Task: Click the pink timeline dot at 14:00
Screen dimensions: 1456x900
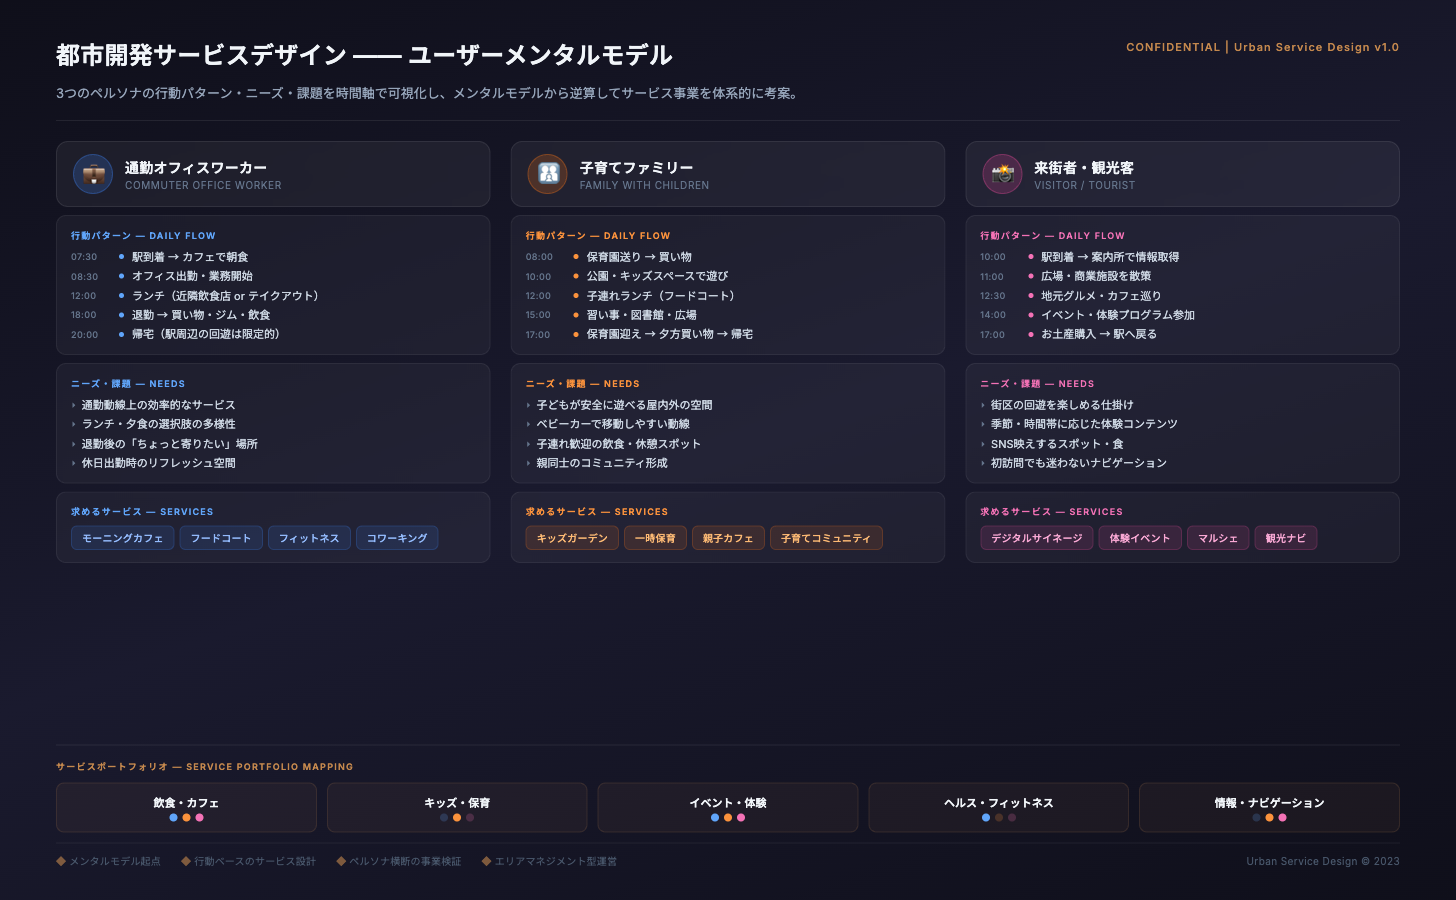Action: coord(1031,315)
